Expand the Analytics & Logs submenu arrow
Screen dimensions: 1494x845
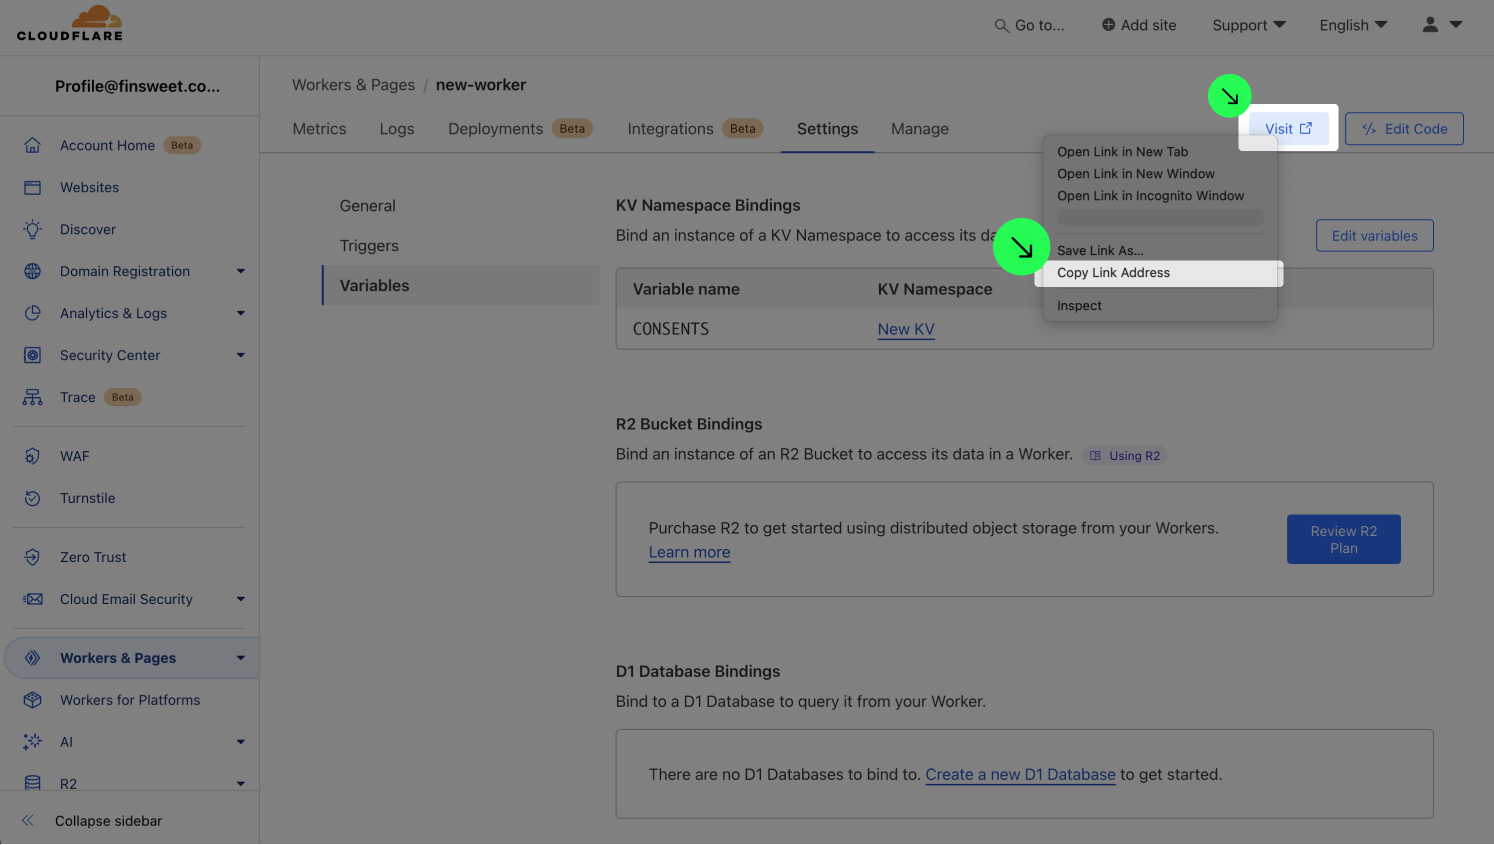[x=241, y=313]
